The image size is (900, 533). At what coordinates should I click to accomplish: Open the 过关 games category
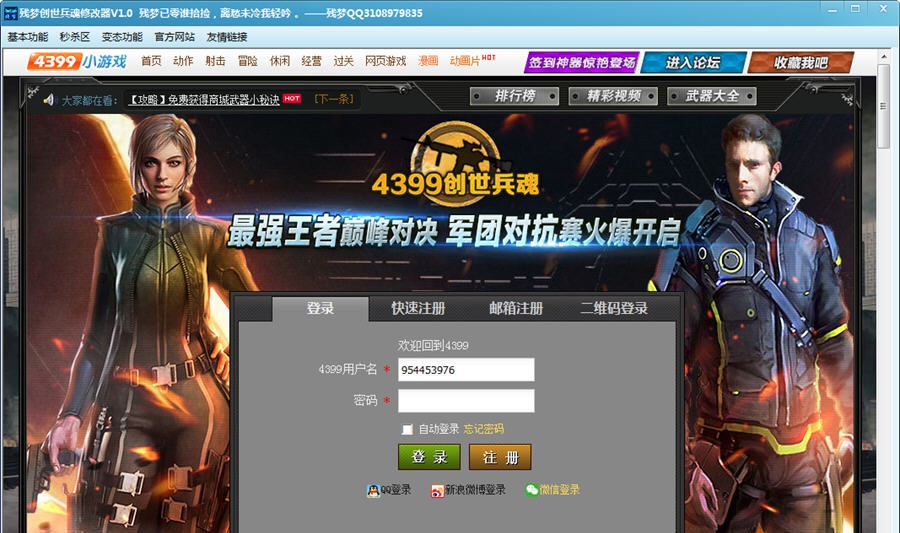pyautogui.click(x=343, y=61)
